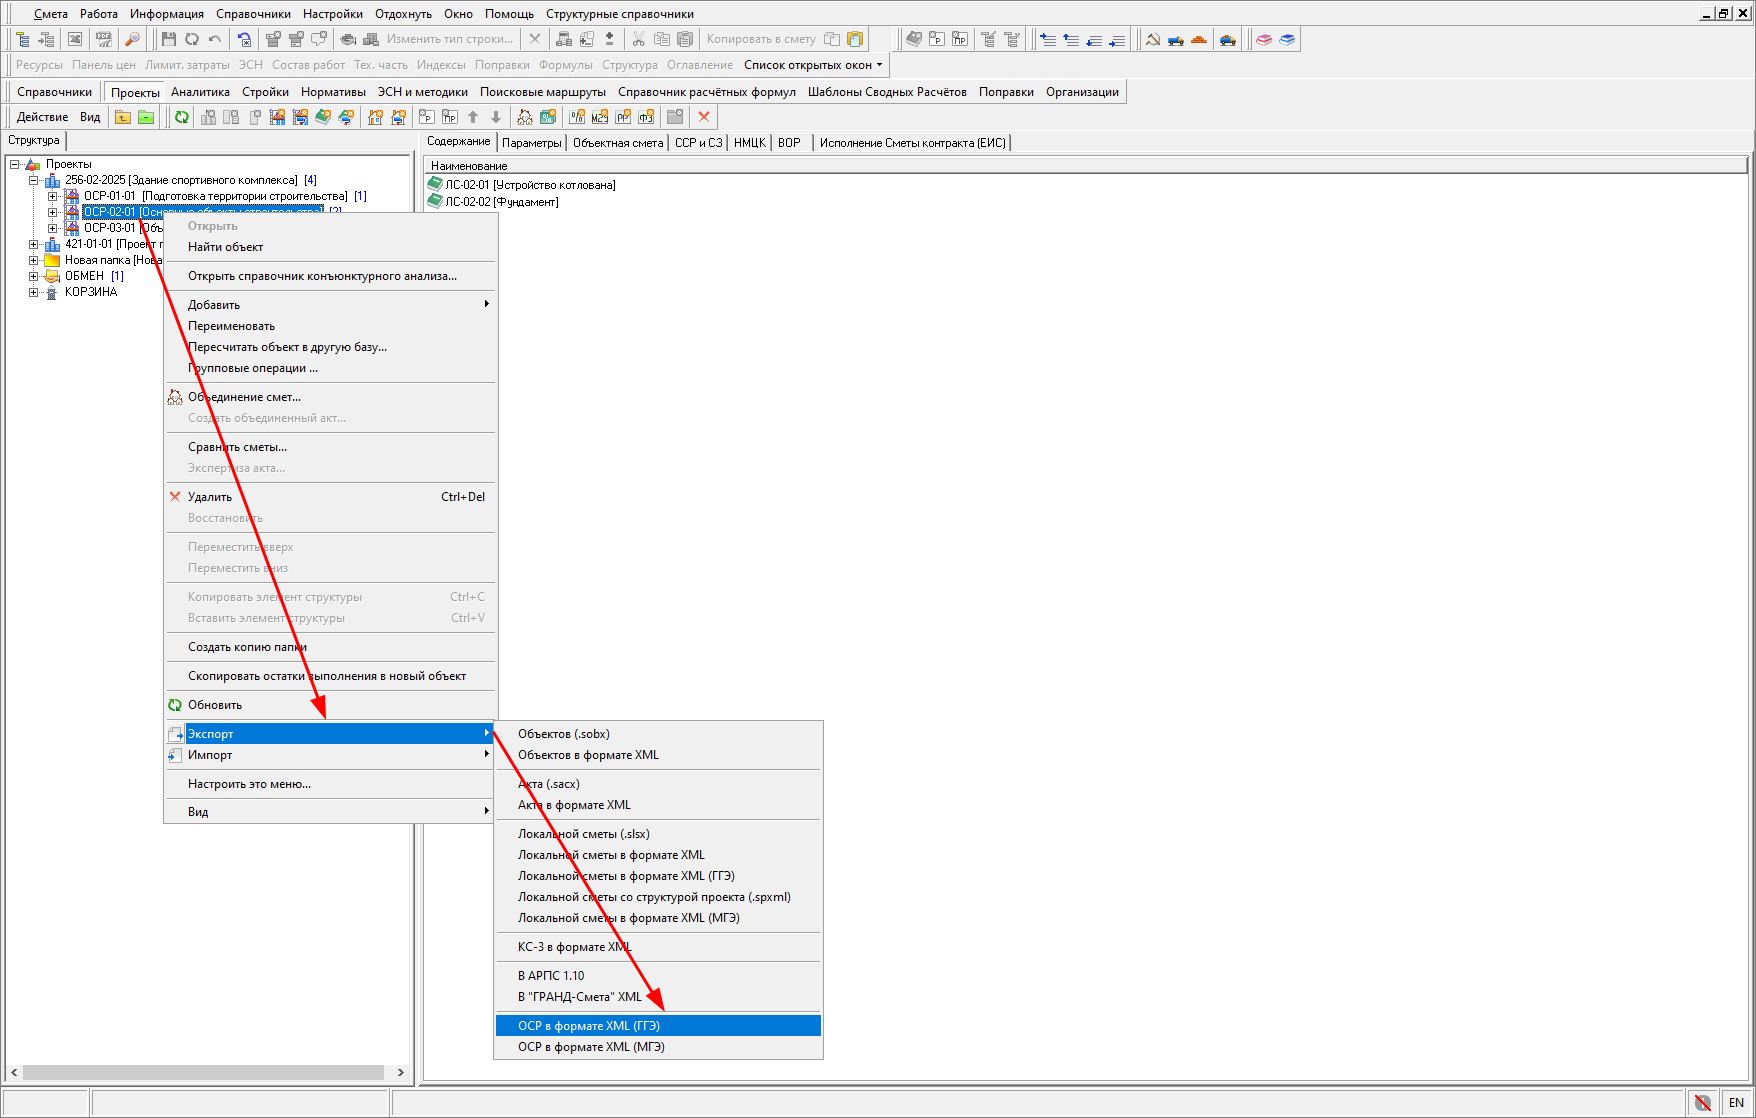The height and width of the screenshot is (1118, 1756).
Task: Click the hammer and sickle labor icon
Action: 1153,39
